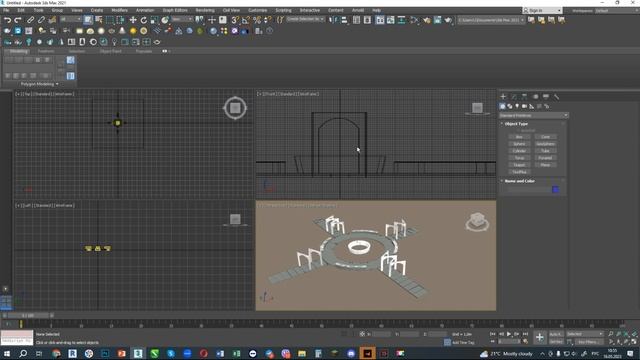Click the Undo arrow in main toolbar
The image size is (640, 360).
click(x=7, y=20)
